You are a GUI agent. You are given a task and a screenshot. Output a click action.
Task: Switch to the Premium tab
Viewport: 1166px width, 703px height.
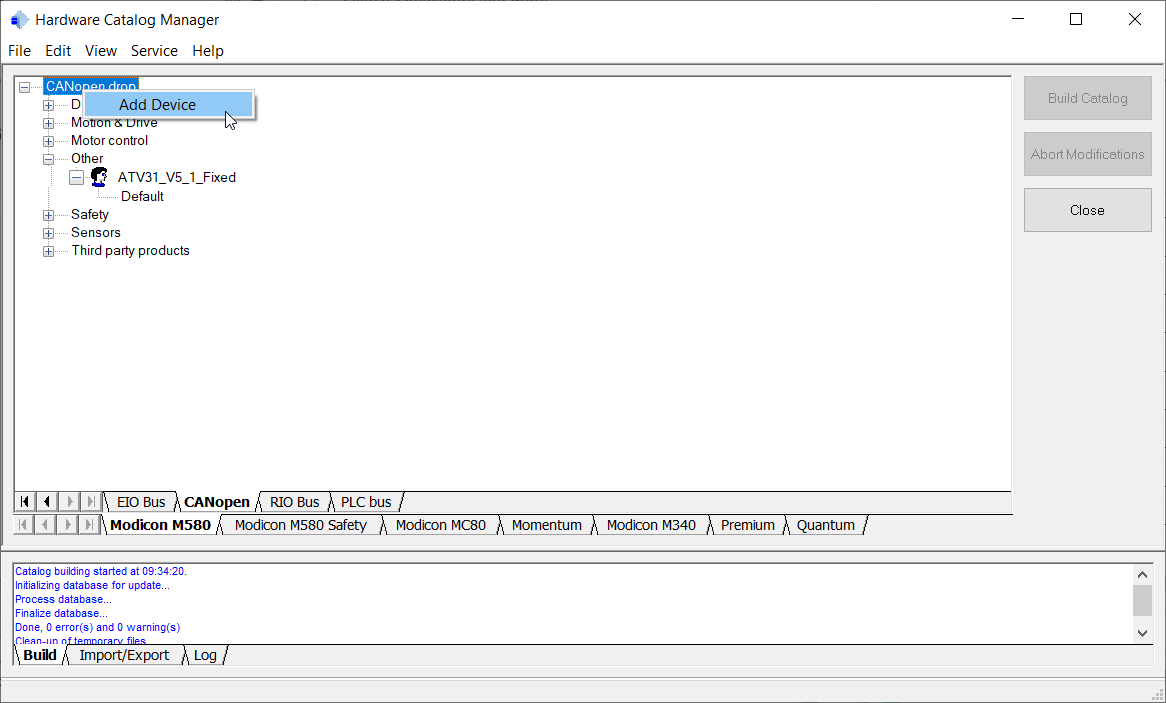pos(747,525)
